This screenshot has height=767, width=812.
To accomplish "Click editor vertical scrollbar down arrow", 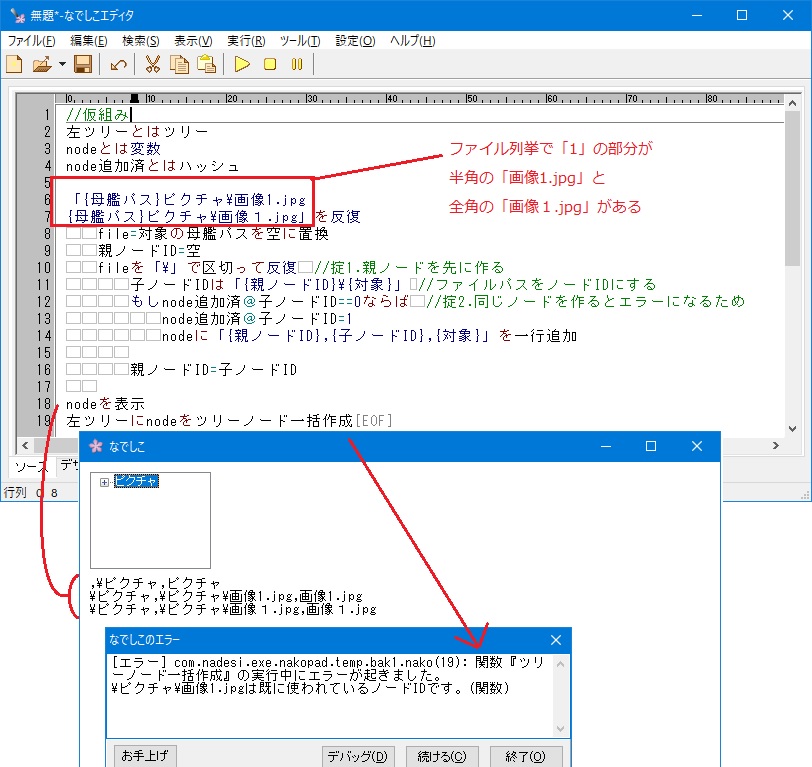I will [792, 429].
